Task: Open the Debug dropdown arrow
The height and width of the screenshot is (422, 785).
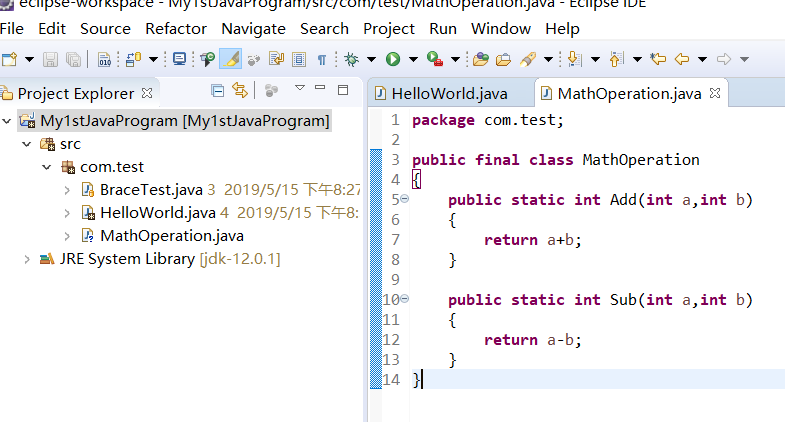Action: pyautogui.click(x=371, y=59)
